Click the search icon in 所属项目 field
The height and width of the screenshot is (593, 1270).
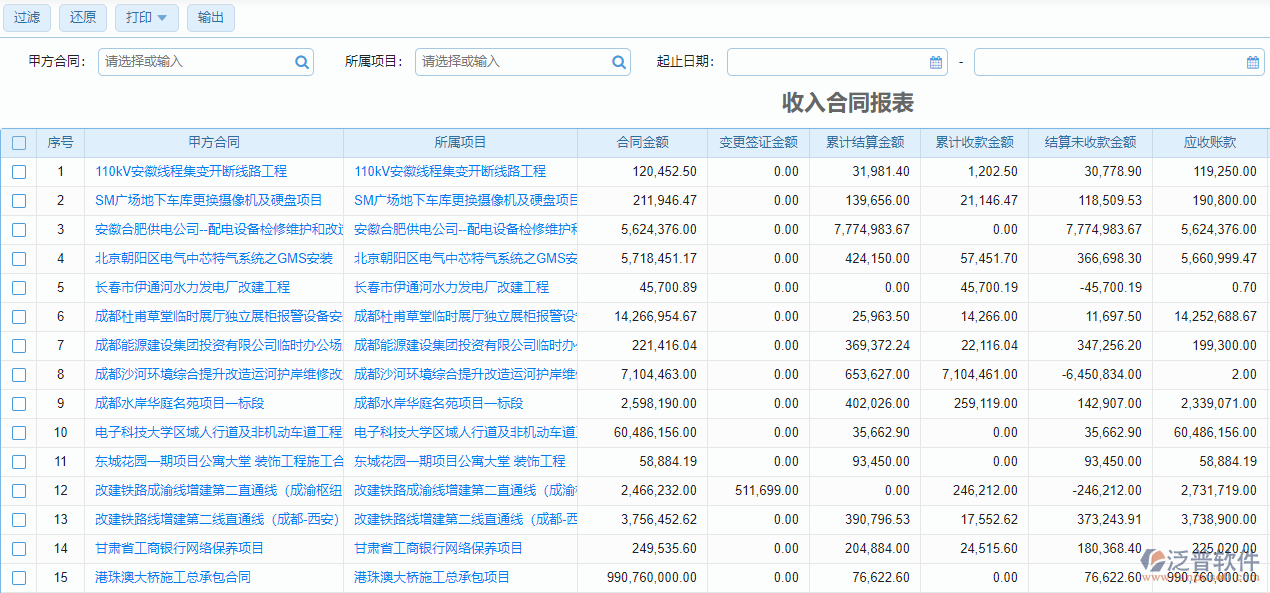619,61
